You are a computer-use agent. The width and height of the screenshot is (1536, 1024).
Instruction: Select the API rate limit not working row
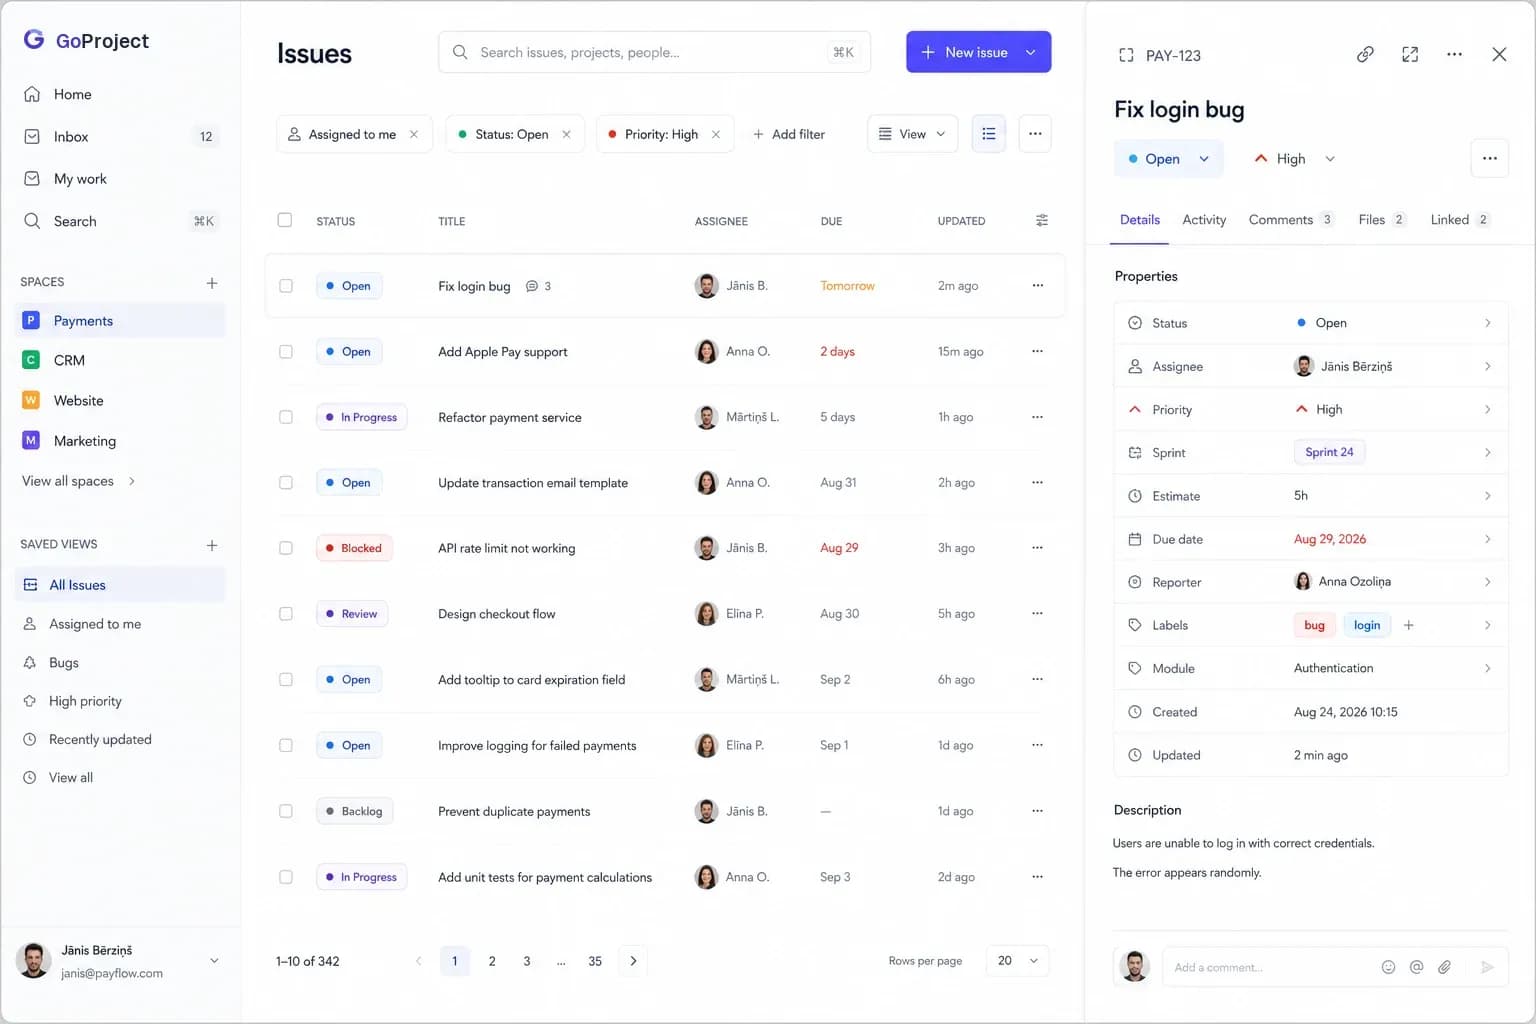[x=286, y=548]
